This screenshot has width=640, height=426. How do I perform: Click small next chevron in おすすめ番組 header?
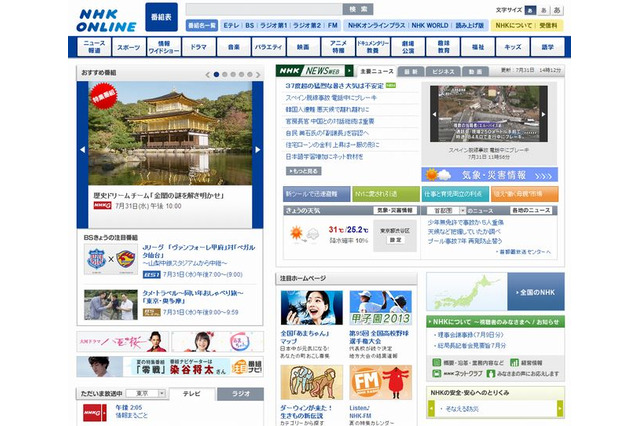258,75
